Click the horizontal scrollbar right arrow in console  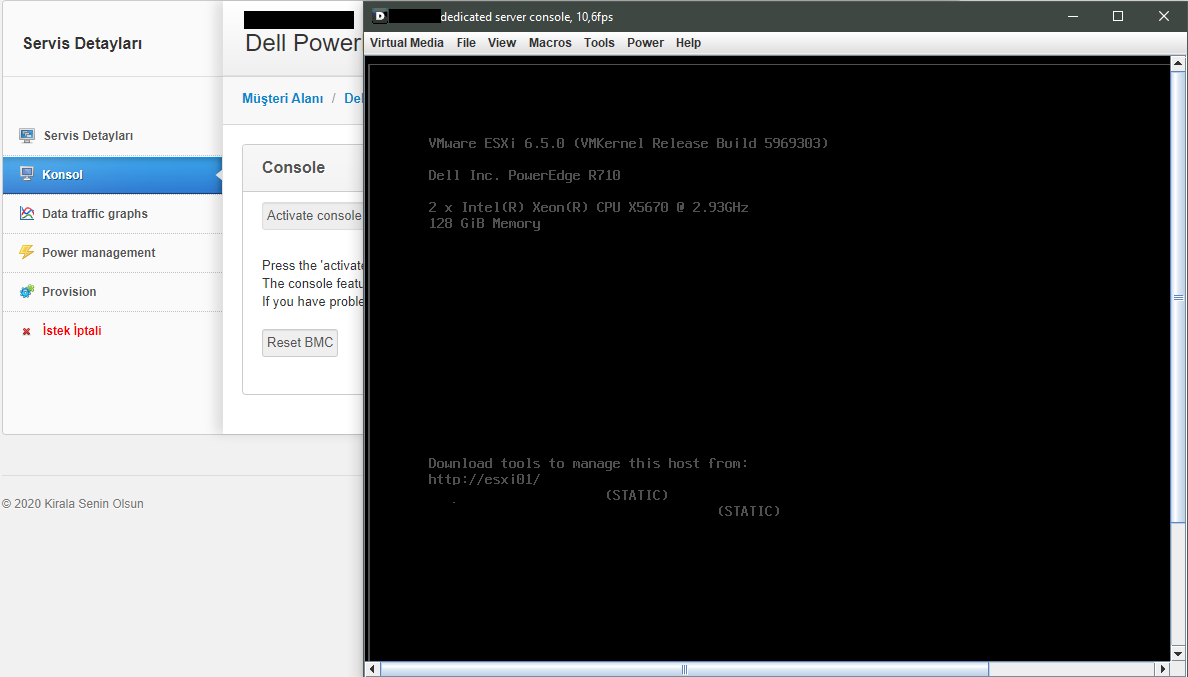pos(1164,669)
